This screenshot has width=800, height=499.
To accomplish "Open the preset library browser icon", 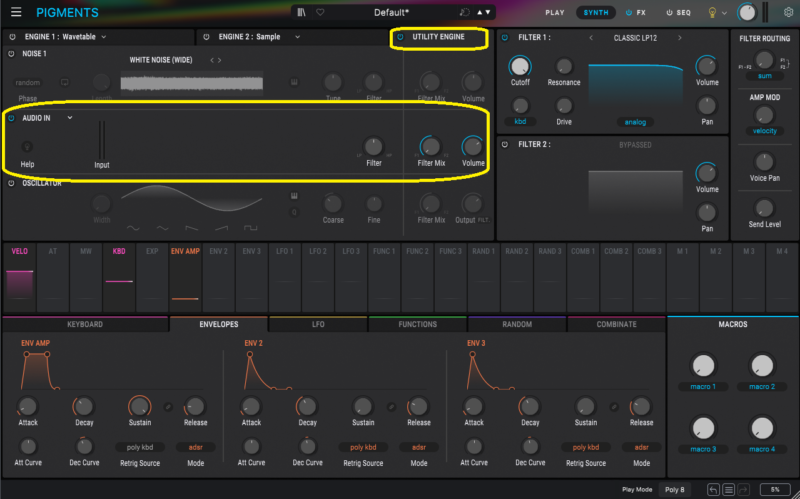I will pyautogui.click(x=302, y=12).
